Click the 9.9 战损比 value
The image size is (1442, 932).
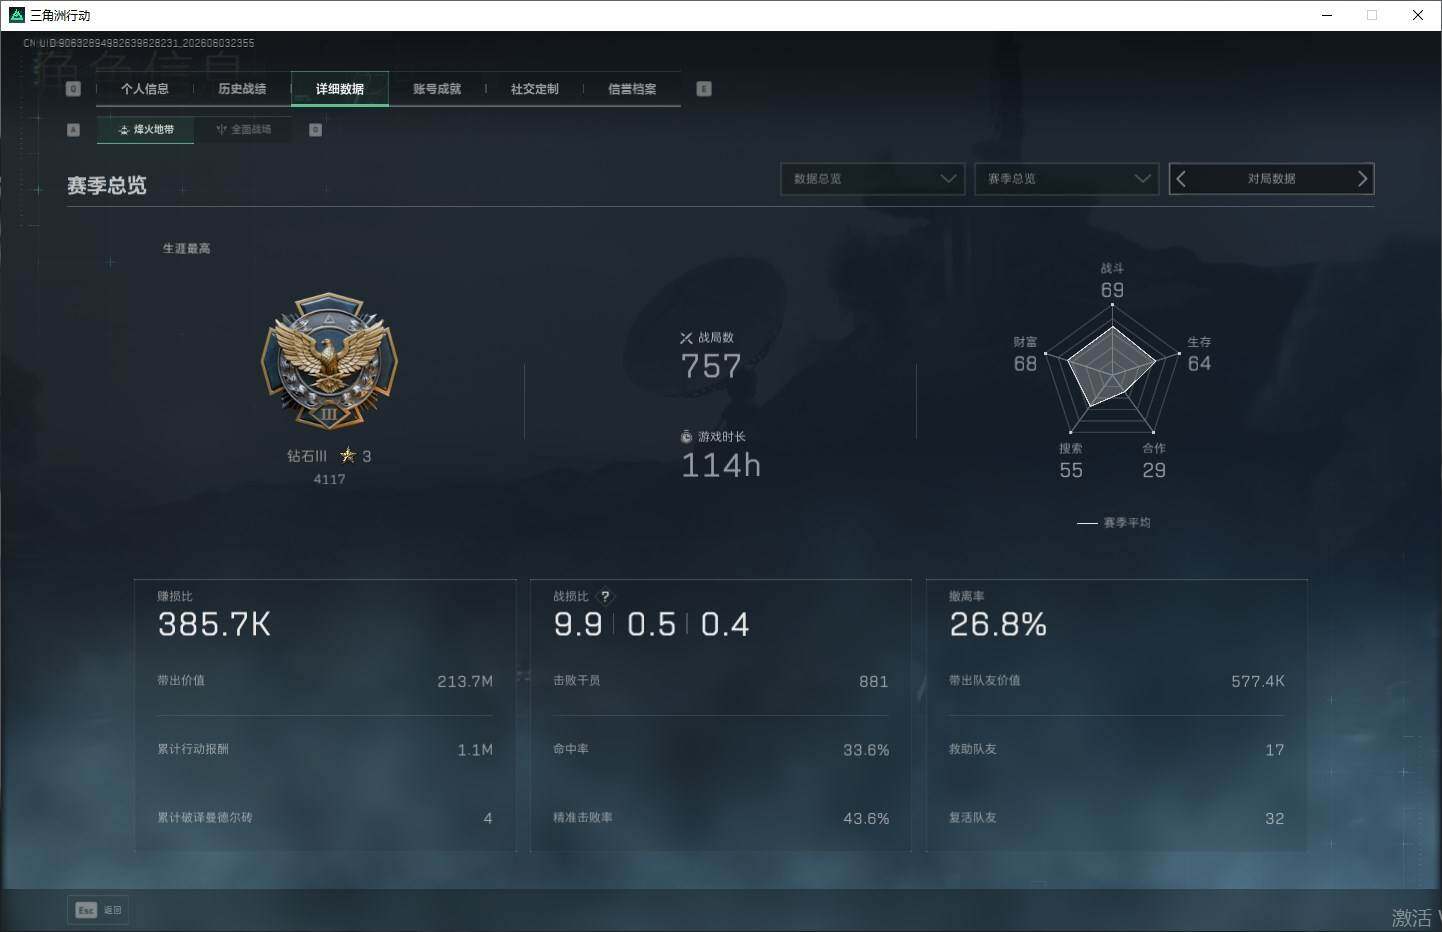click(578, 625)
